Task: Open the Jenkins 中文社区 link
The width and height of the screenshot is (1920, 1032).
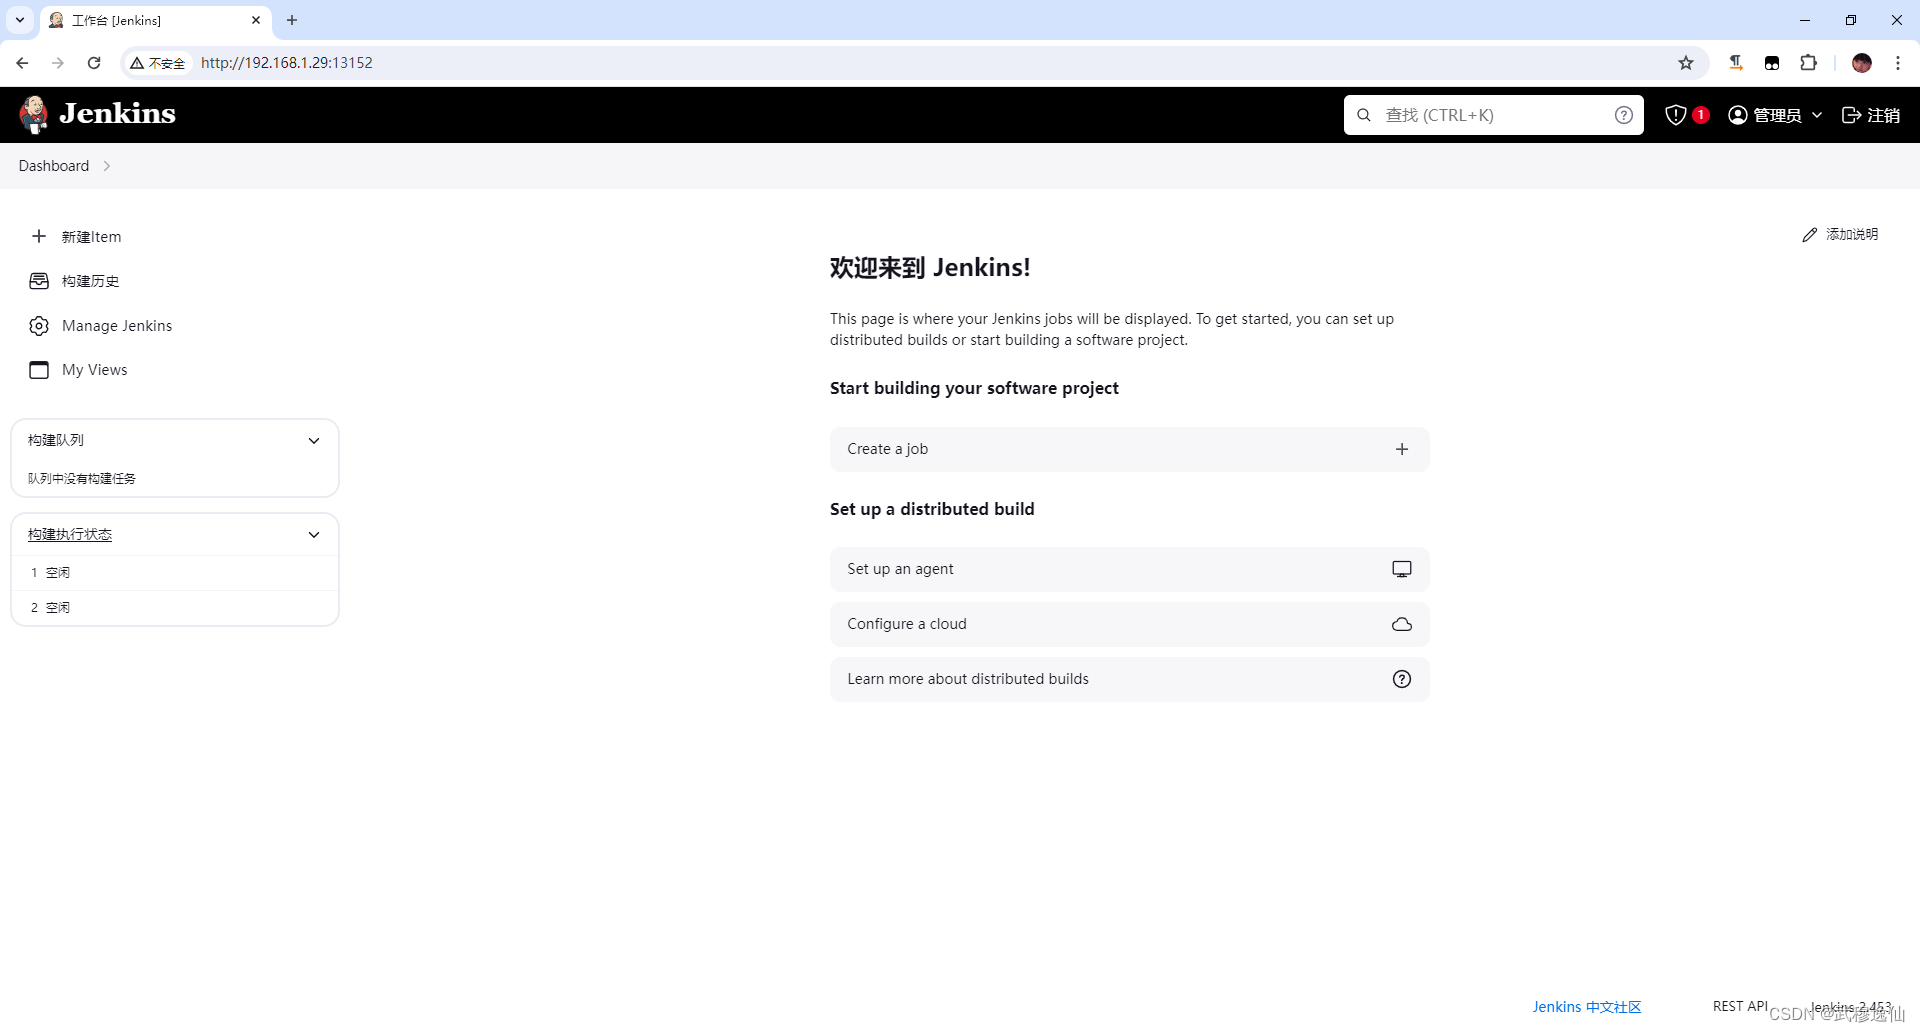Action: 1586,1006
